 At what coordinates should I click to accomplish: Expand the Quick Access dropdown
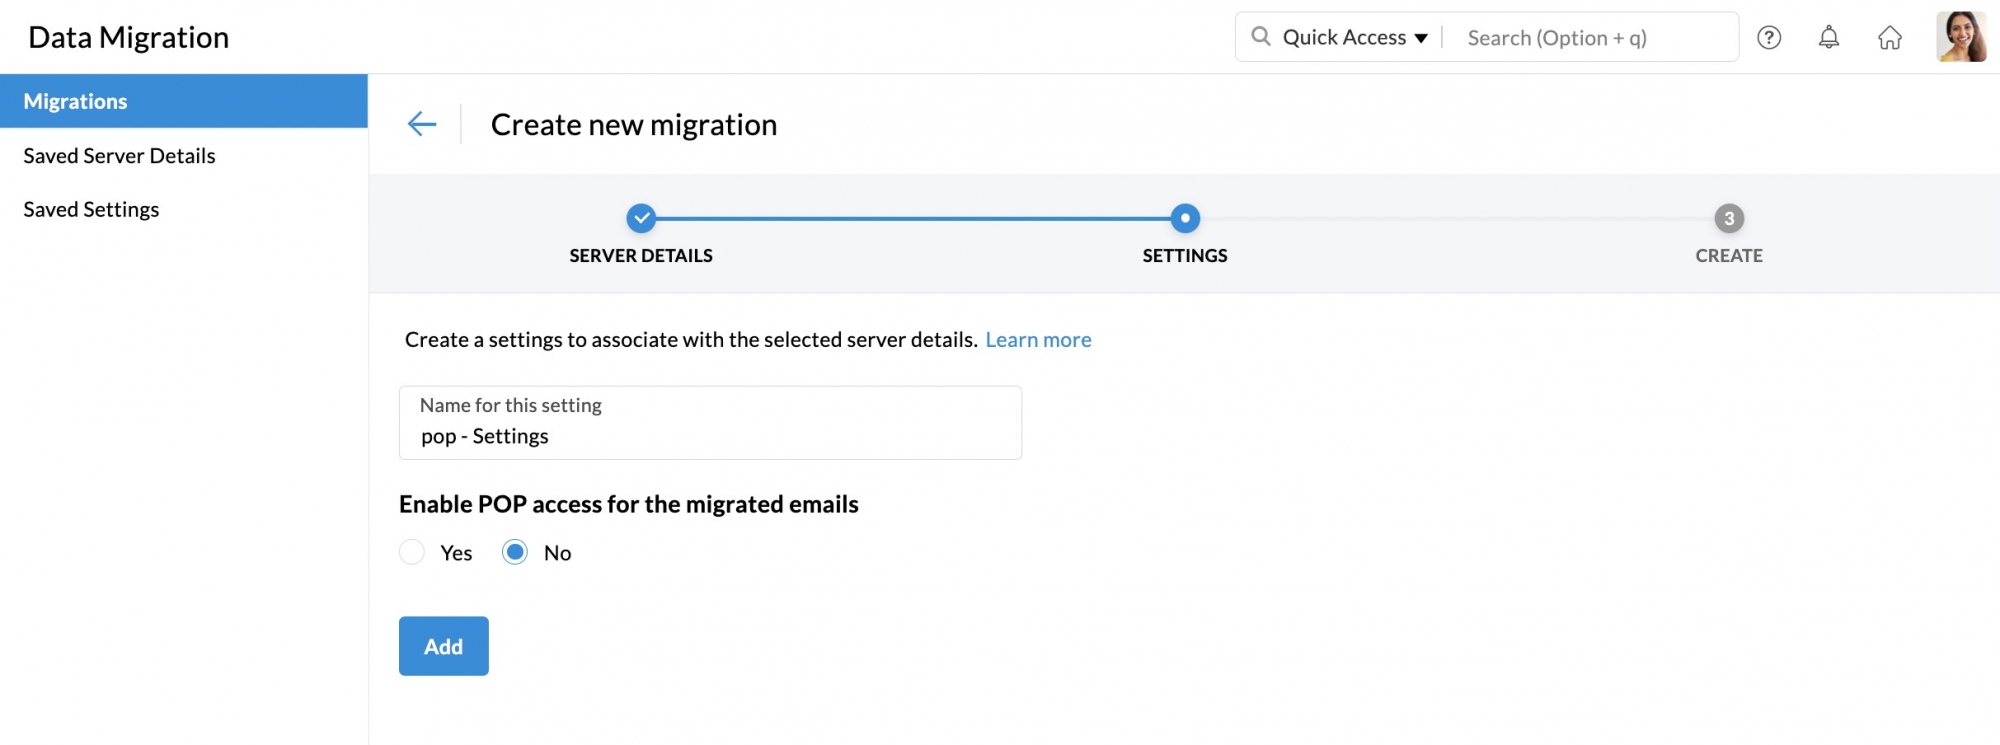[1354, 38]
